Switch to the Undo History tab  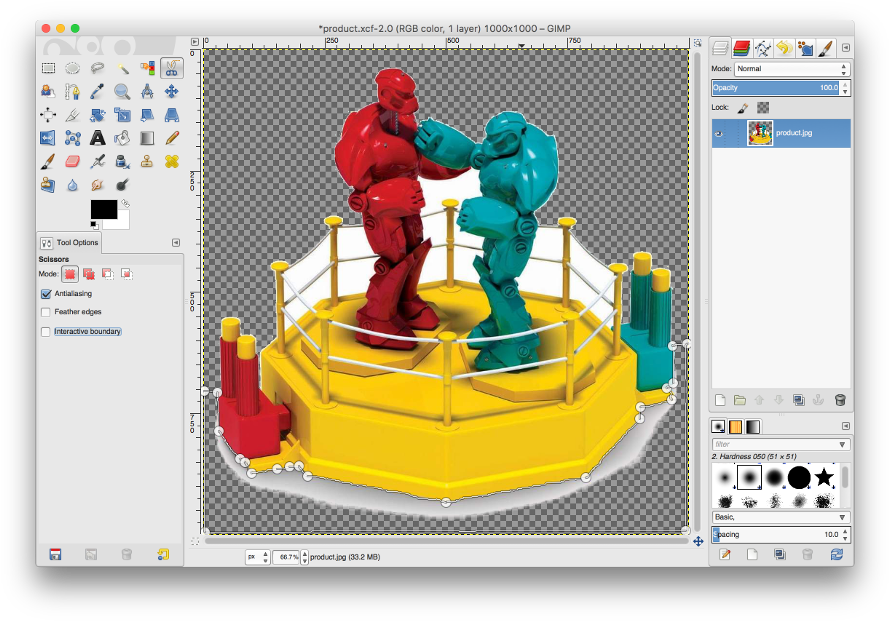pos(783,47)
